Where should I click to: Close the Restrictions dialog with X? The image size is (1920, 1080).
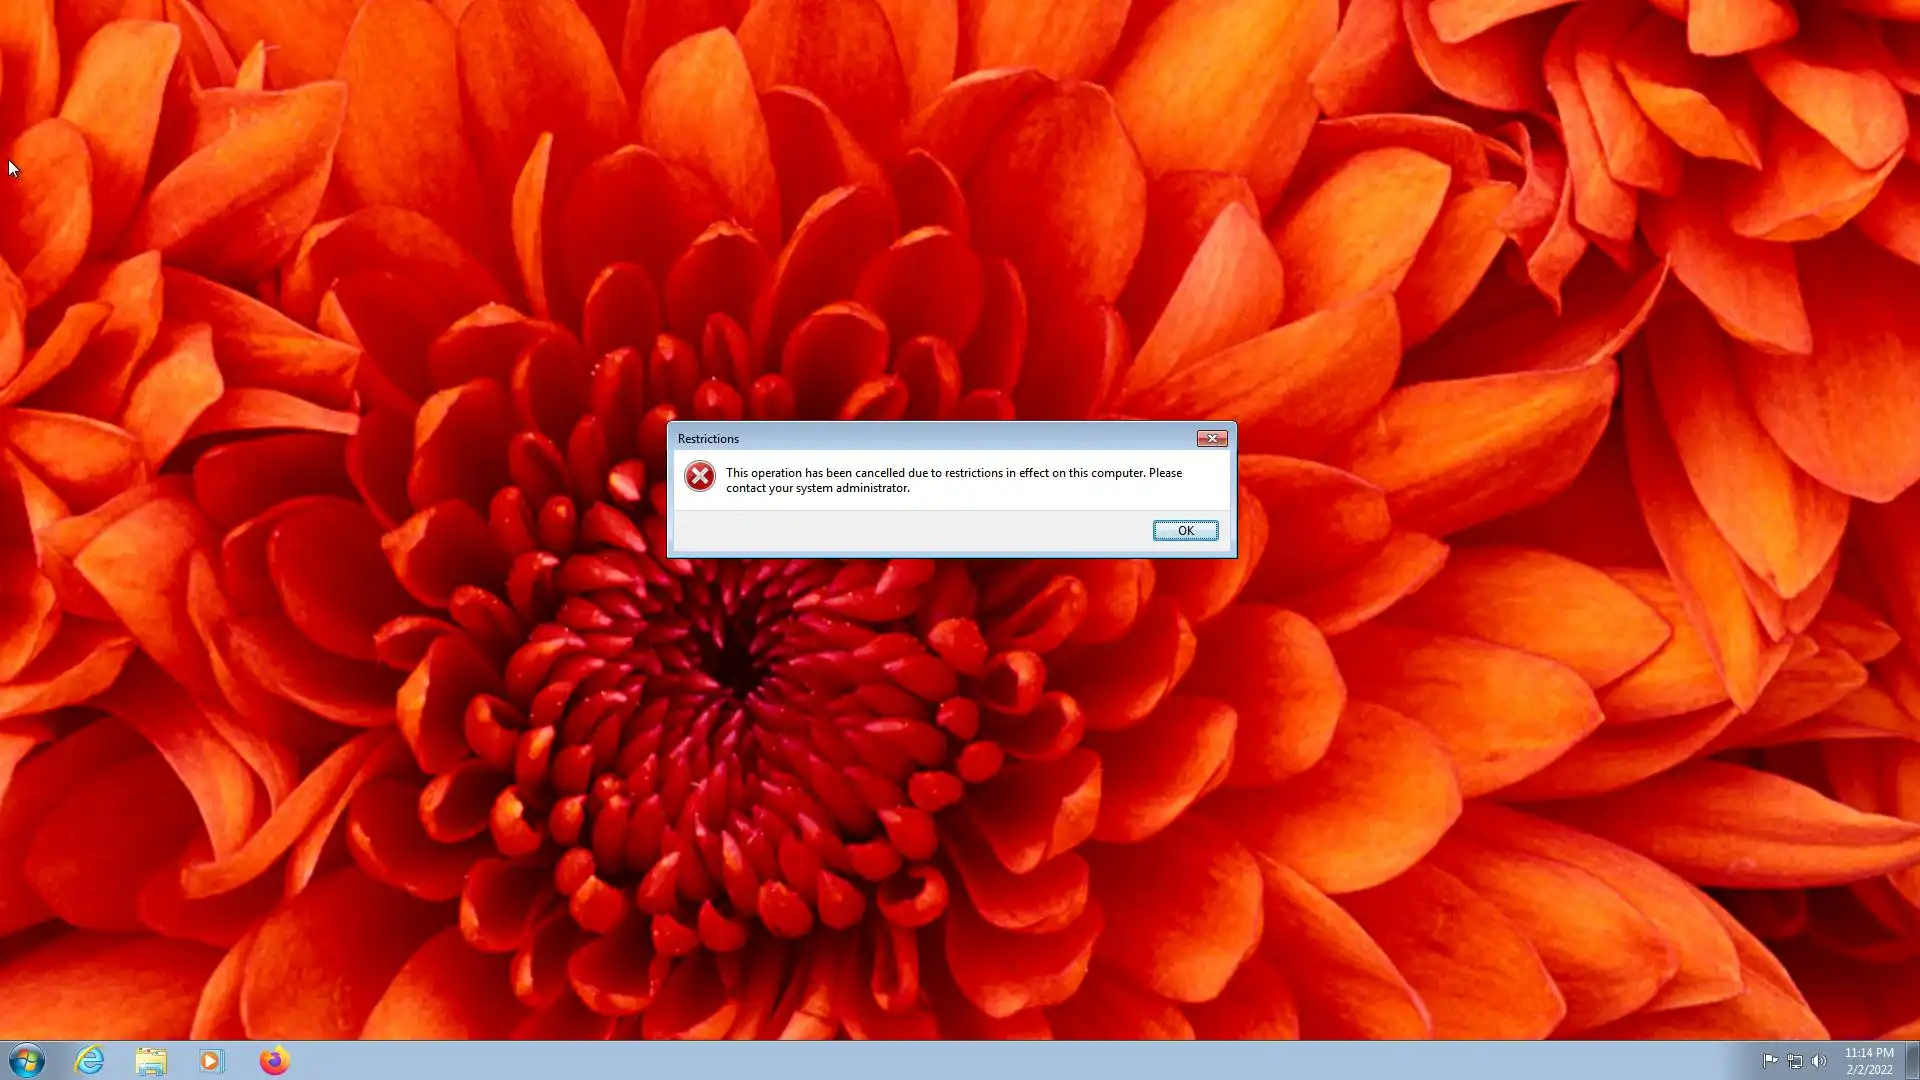[1212, 438]
